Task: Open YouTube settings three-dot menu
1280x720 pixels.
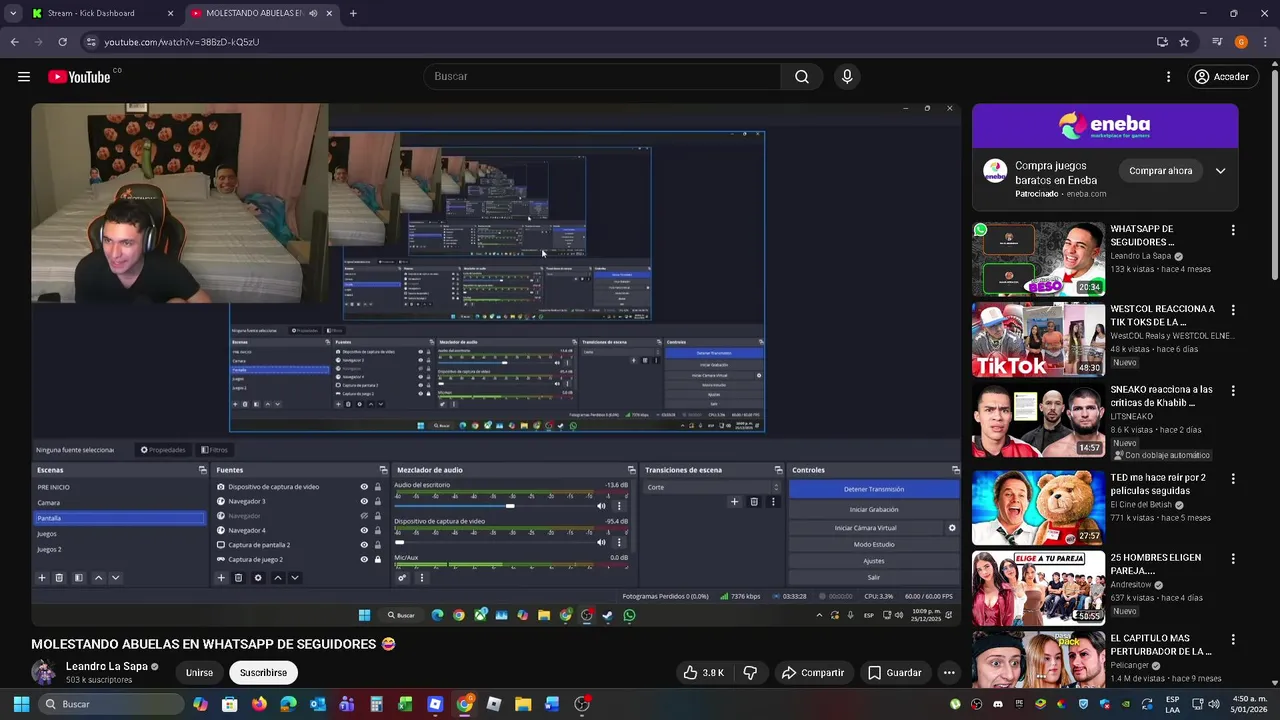Action: tap(1168, 77)
